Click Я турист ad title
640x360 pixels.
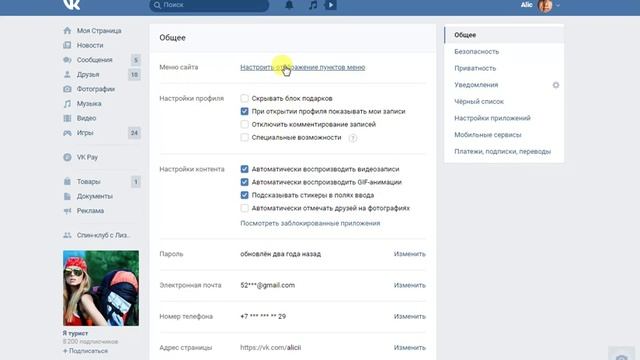[75, 333]
